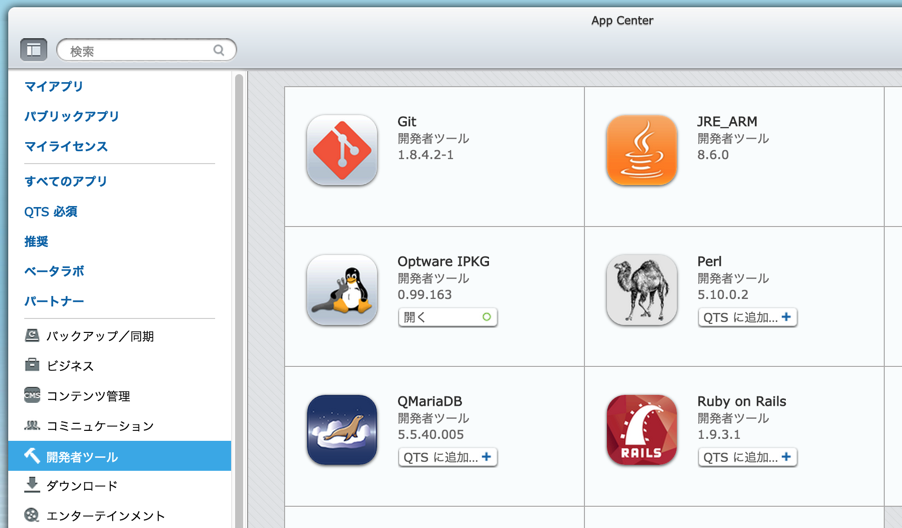Click the sidebar vertical scrollbar
The image size is (902, 528).
click(239, 299)
